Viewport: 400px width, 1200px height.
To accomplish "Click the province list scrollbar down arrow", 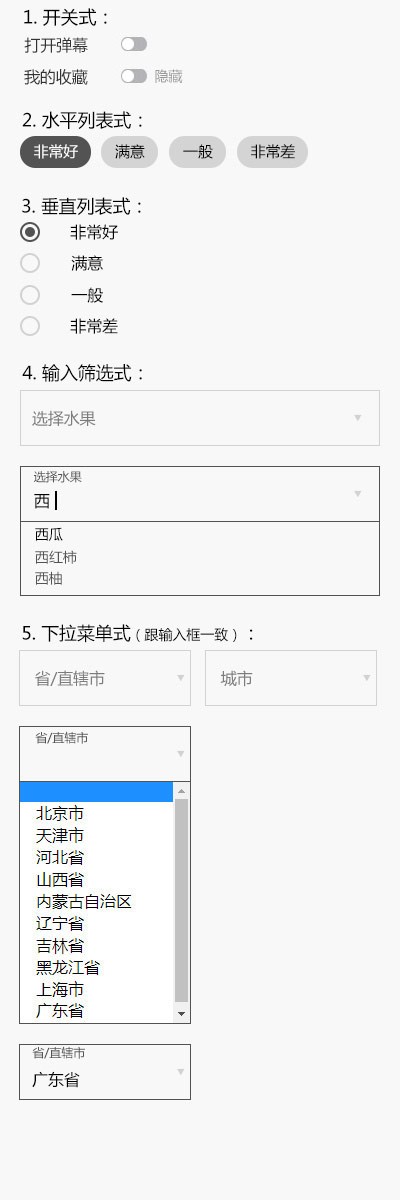I will [x=182, y=1013].
